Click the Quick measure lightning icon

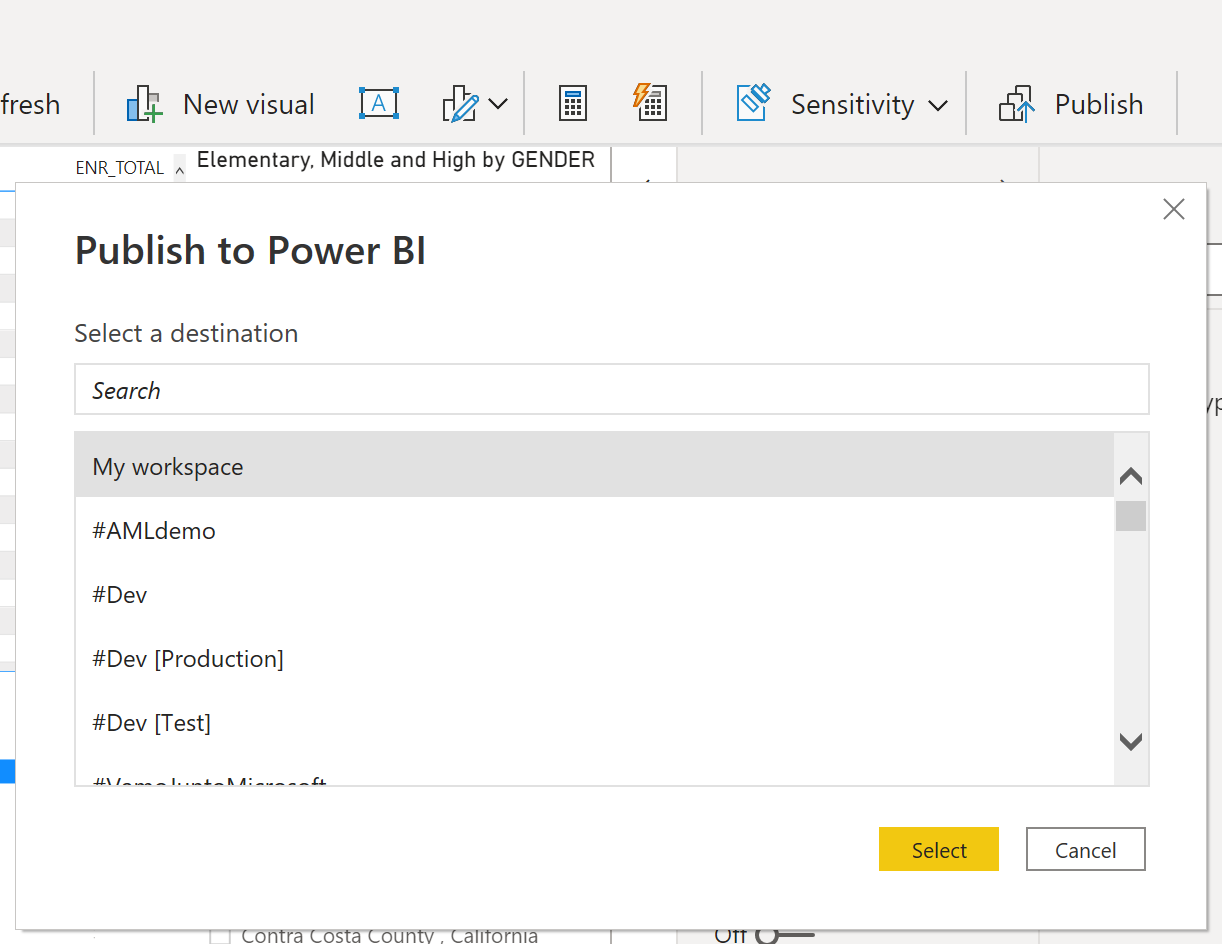tap(650, 102)
